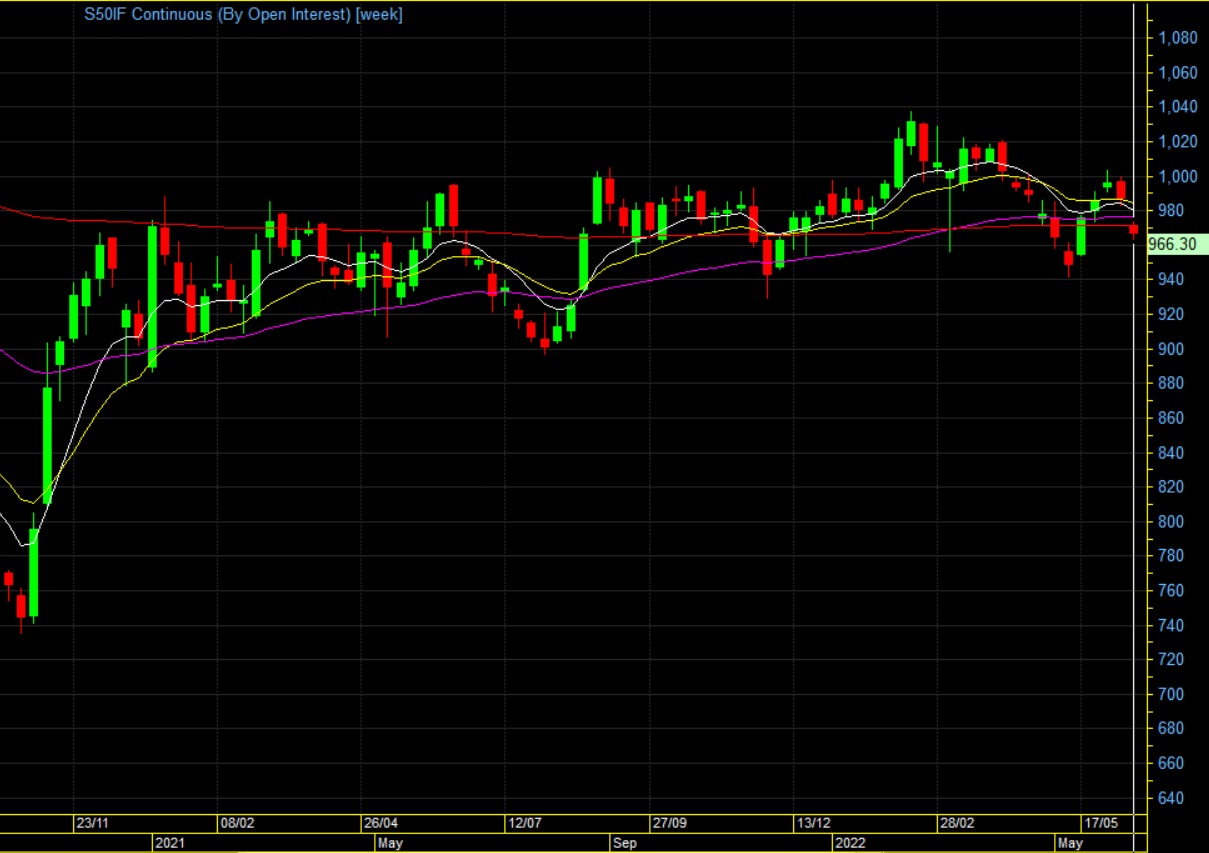This screenshot has width=1209, height=853.
Task: Click the 1,080 price axis label
Action: [1177, 38]
